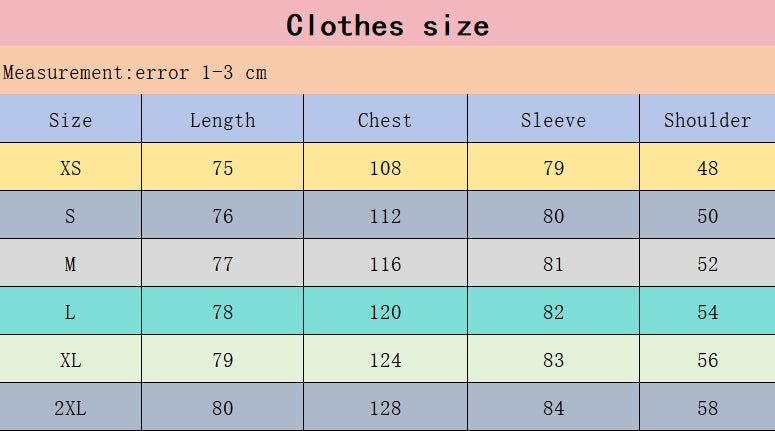The image size is (775, 431).
Task: Select the Shoulder column header
Action: pos(707,120)
